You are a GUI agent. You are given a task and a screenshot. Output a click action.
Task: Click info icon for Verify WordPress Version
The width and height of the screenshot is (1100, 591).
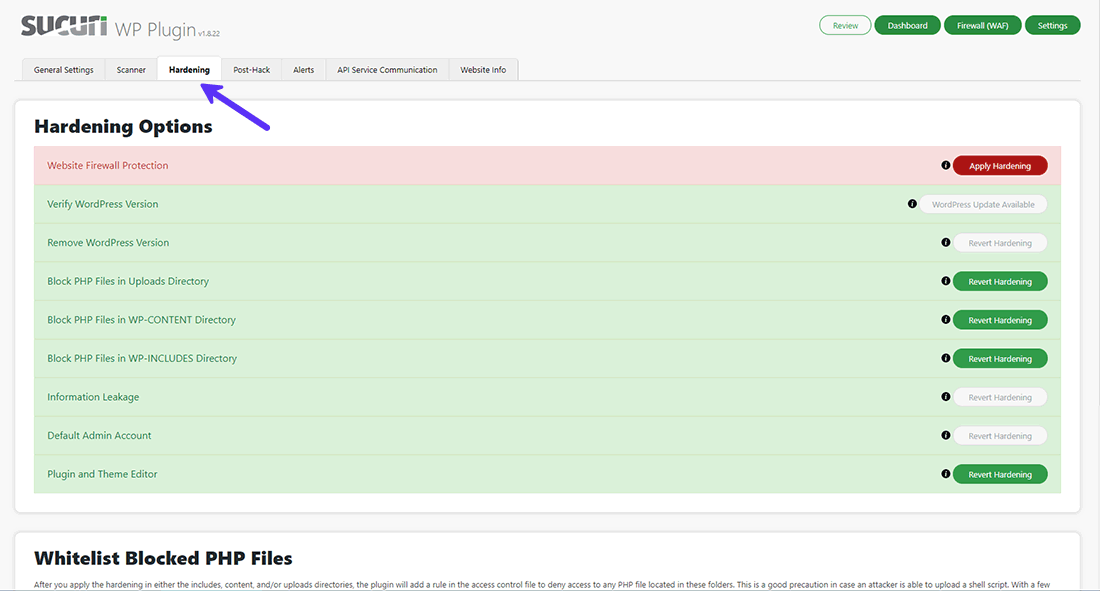pyautogui.click(x=912, y=204)
